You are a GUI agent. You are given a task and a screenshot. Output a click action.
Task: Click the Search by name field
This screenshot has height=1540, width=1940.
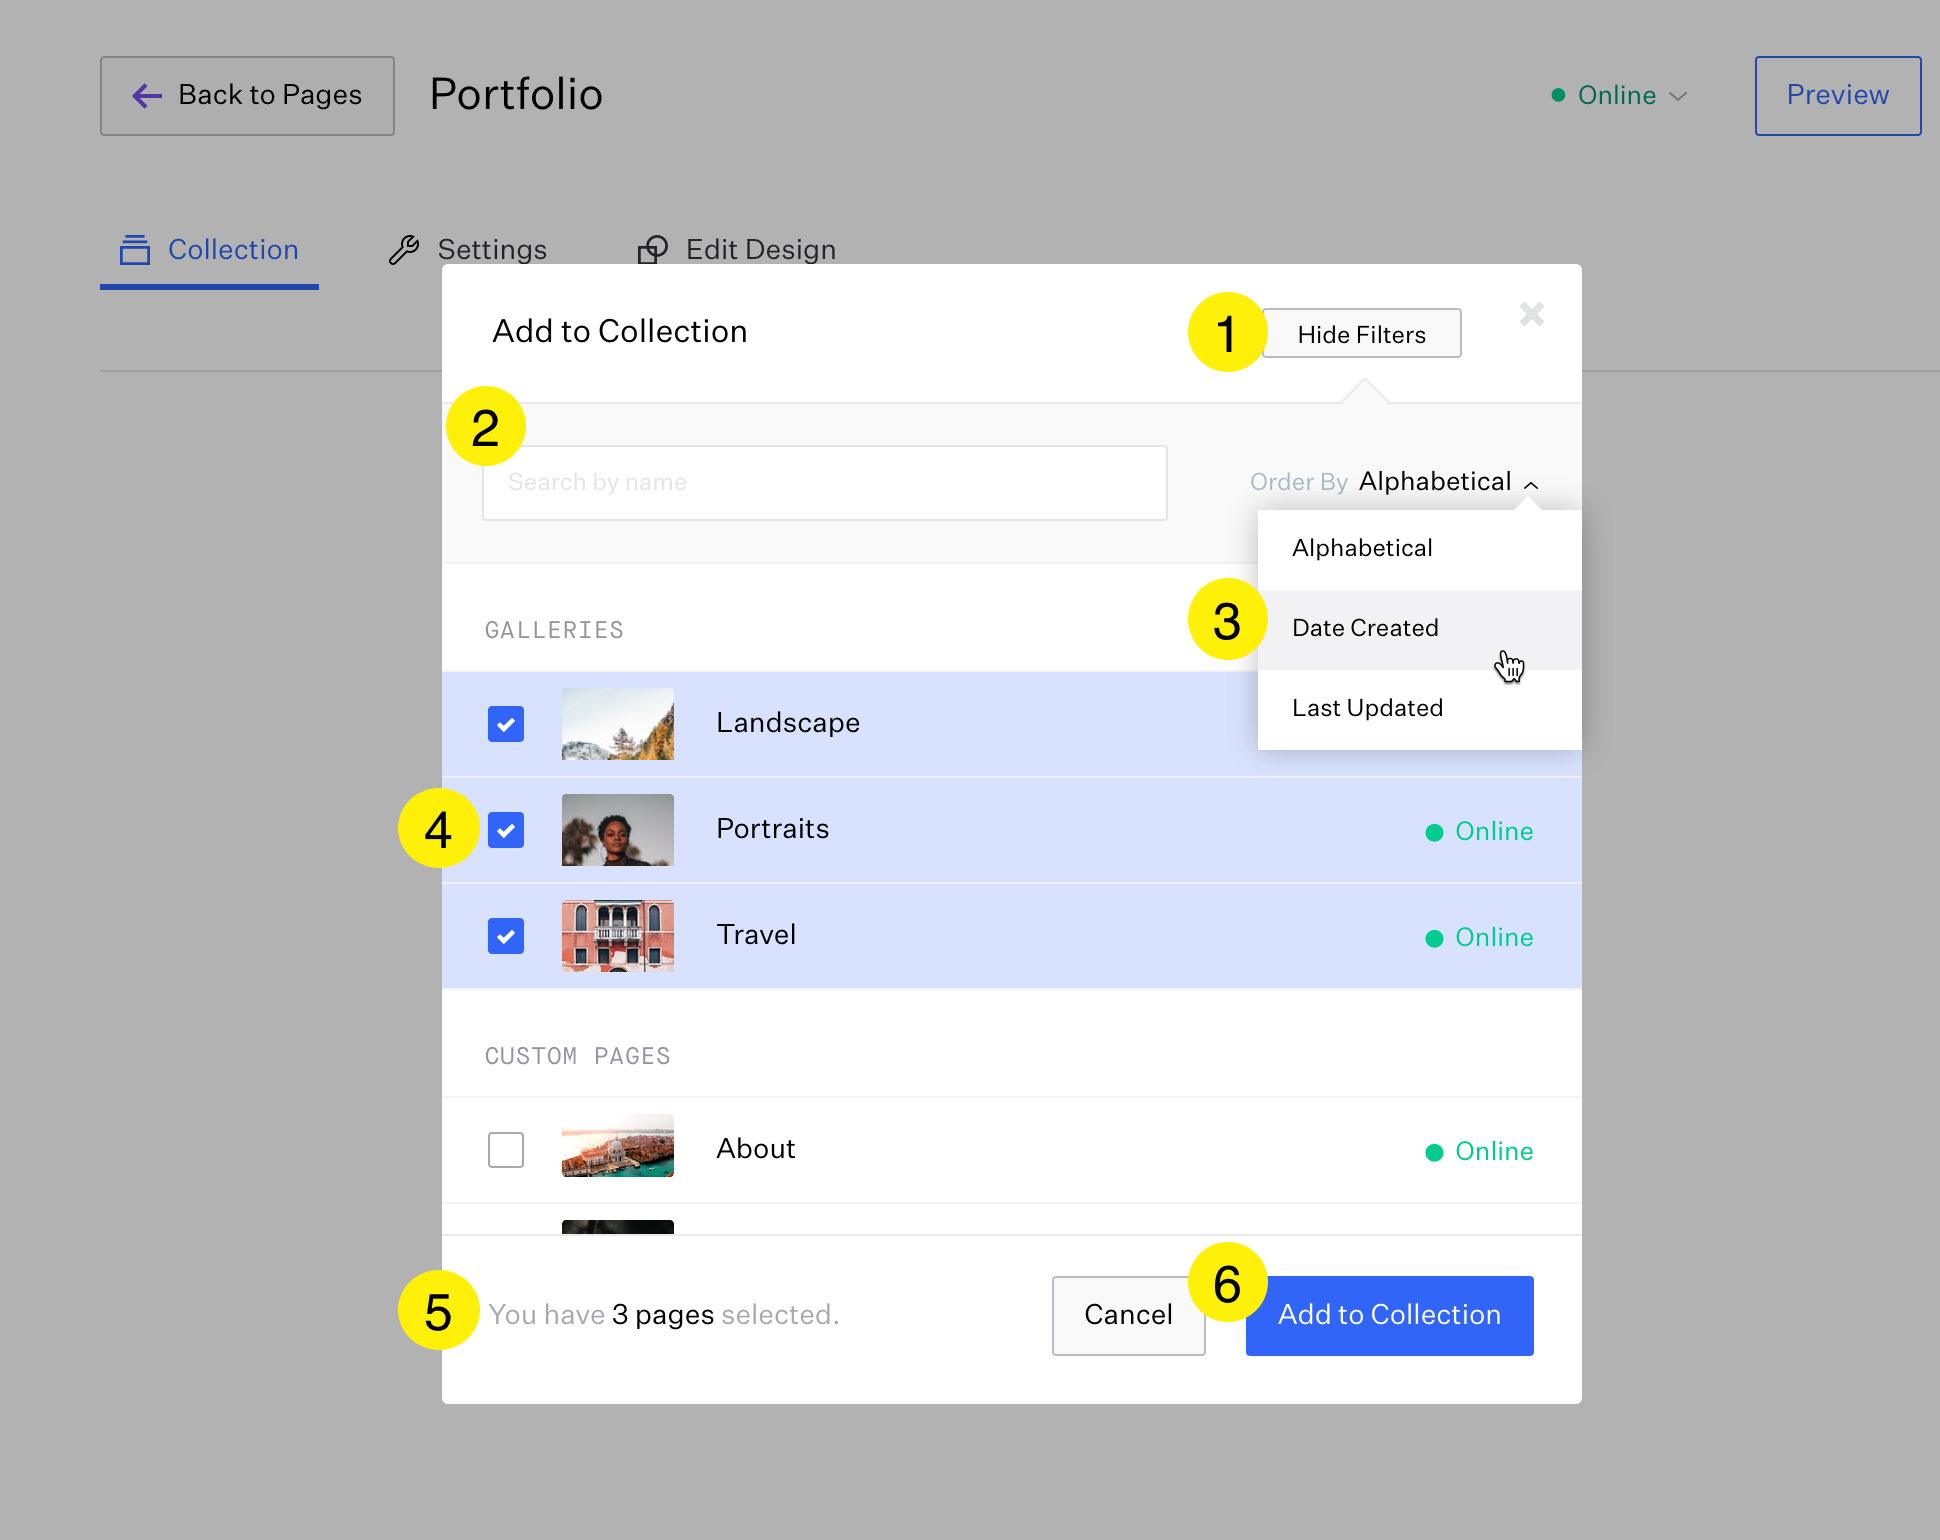824,482
